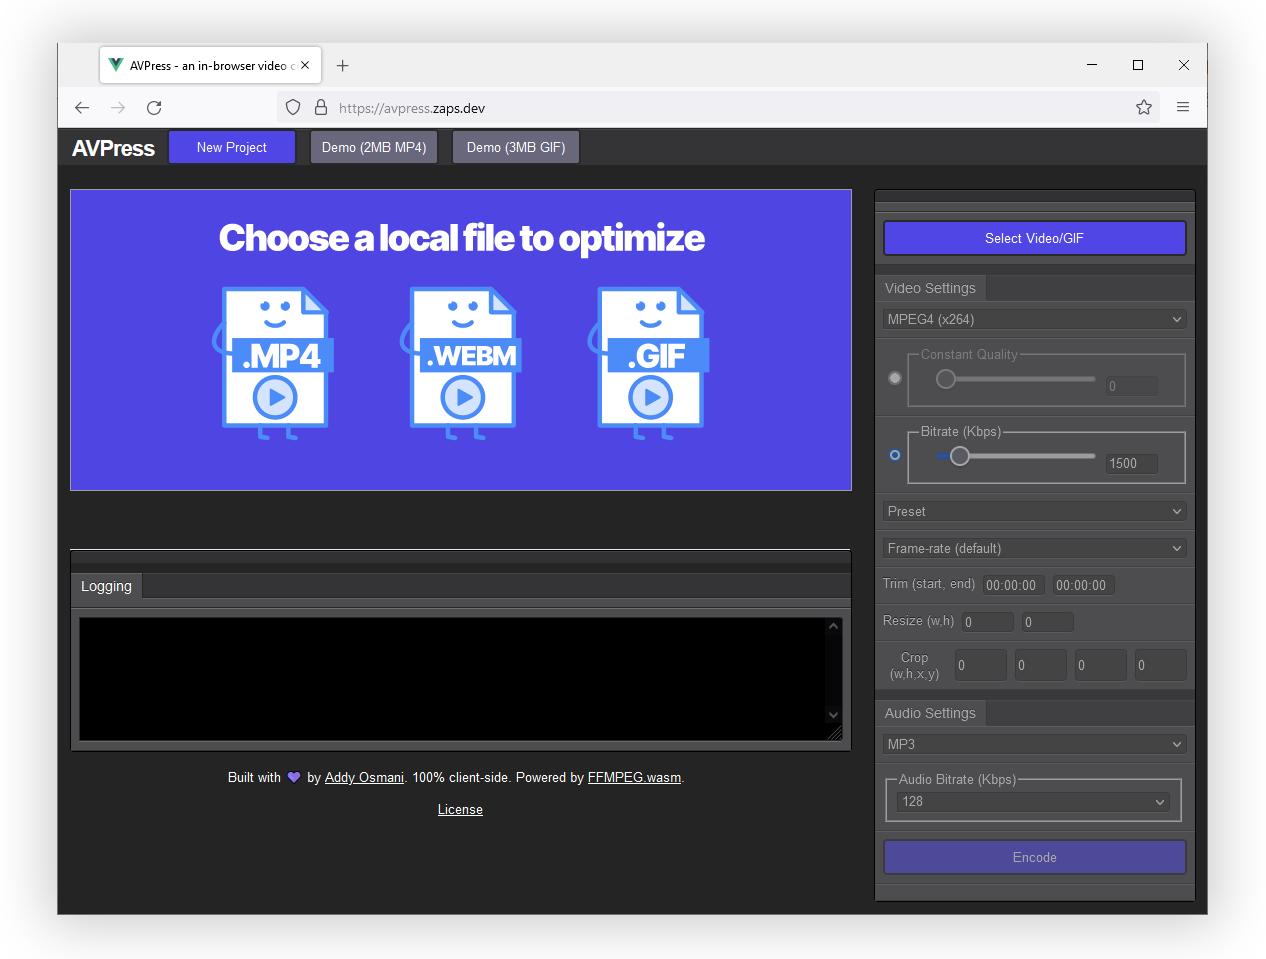Screen dimensions: 1266x959
Task: Select the Constant Quality radio button
Action: [x=895, y=378]
